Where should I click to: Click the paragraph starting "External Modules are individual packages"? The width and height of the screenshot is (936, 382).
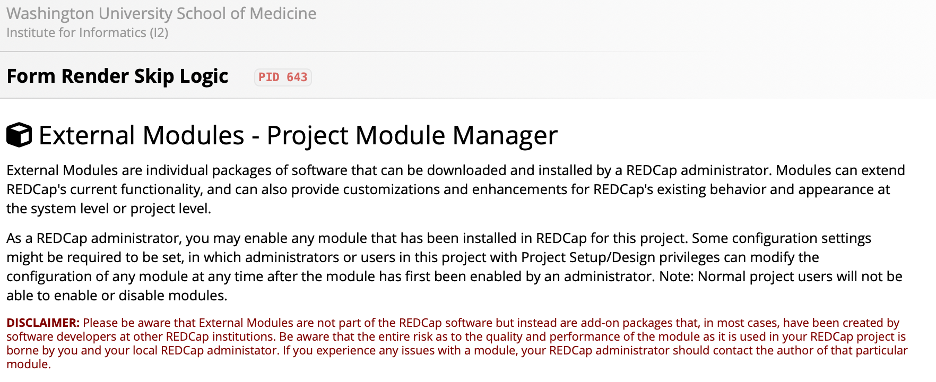[456, 190]
